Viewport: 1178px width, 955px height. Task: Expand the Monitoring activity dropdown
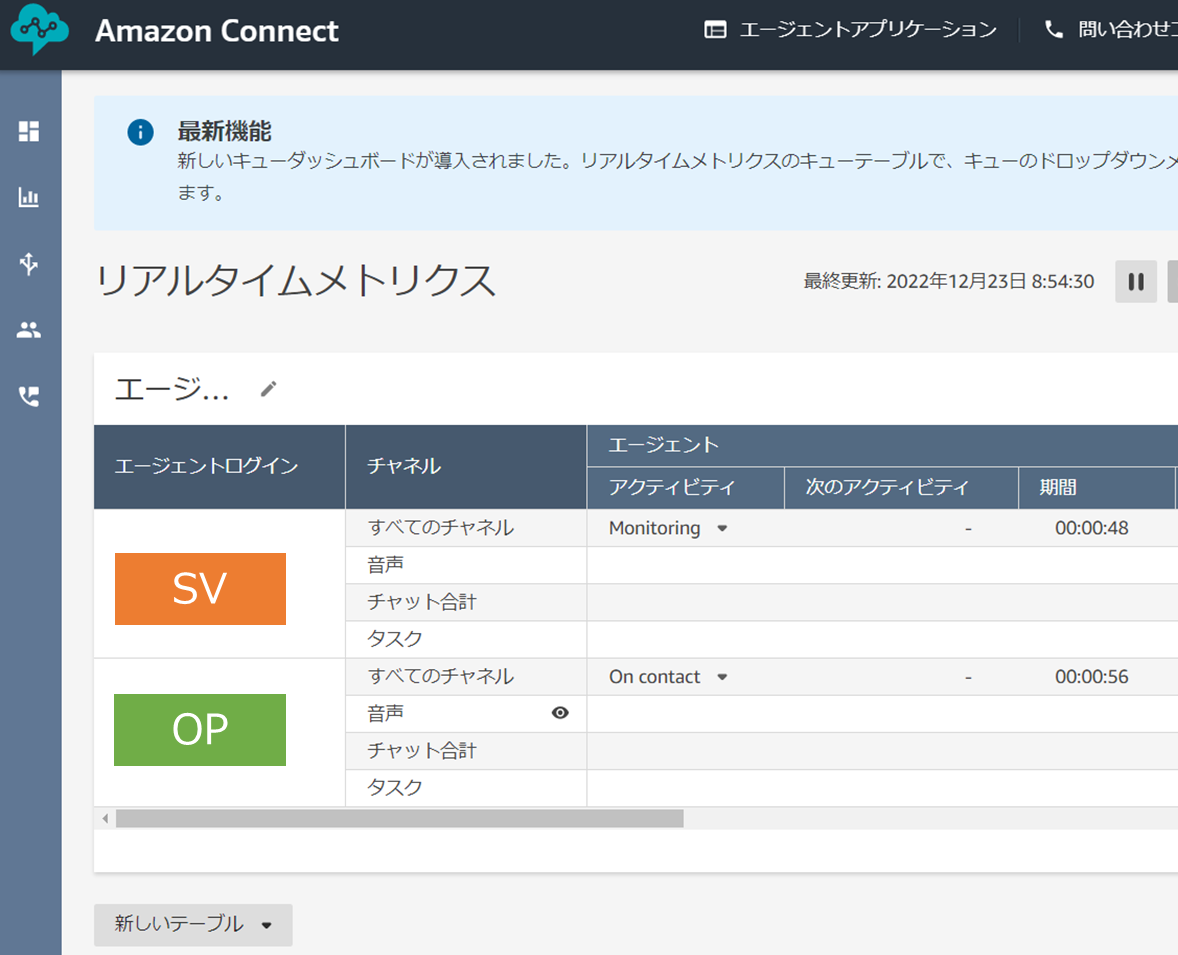coord(722,528)
